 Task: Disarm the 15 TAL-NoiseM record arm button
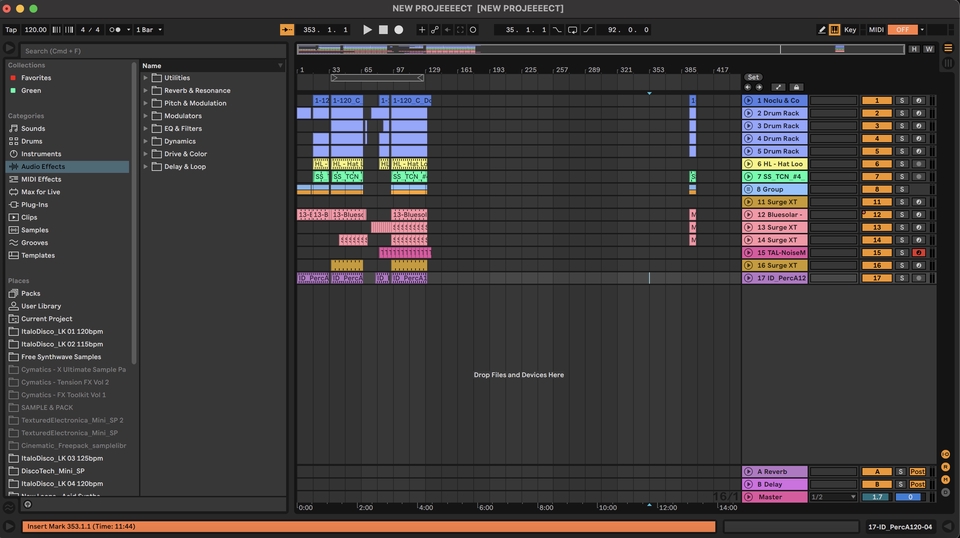pos(918,253)
